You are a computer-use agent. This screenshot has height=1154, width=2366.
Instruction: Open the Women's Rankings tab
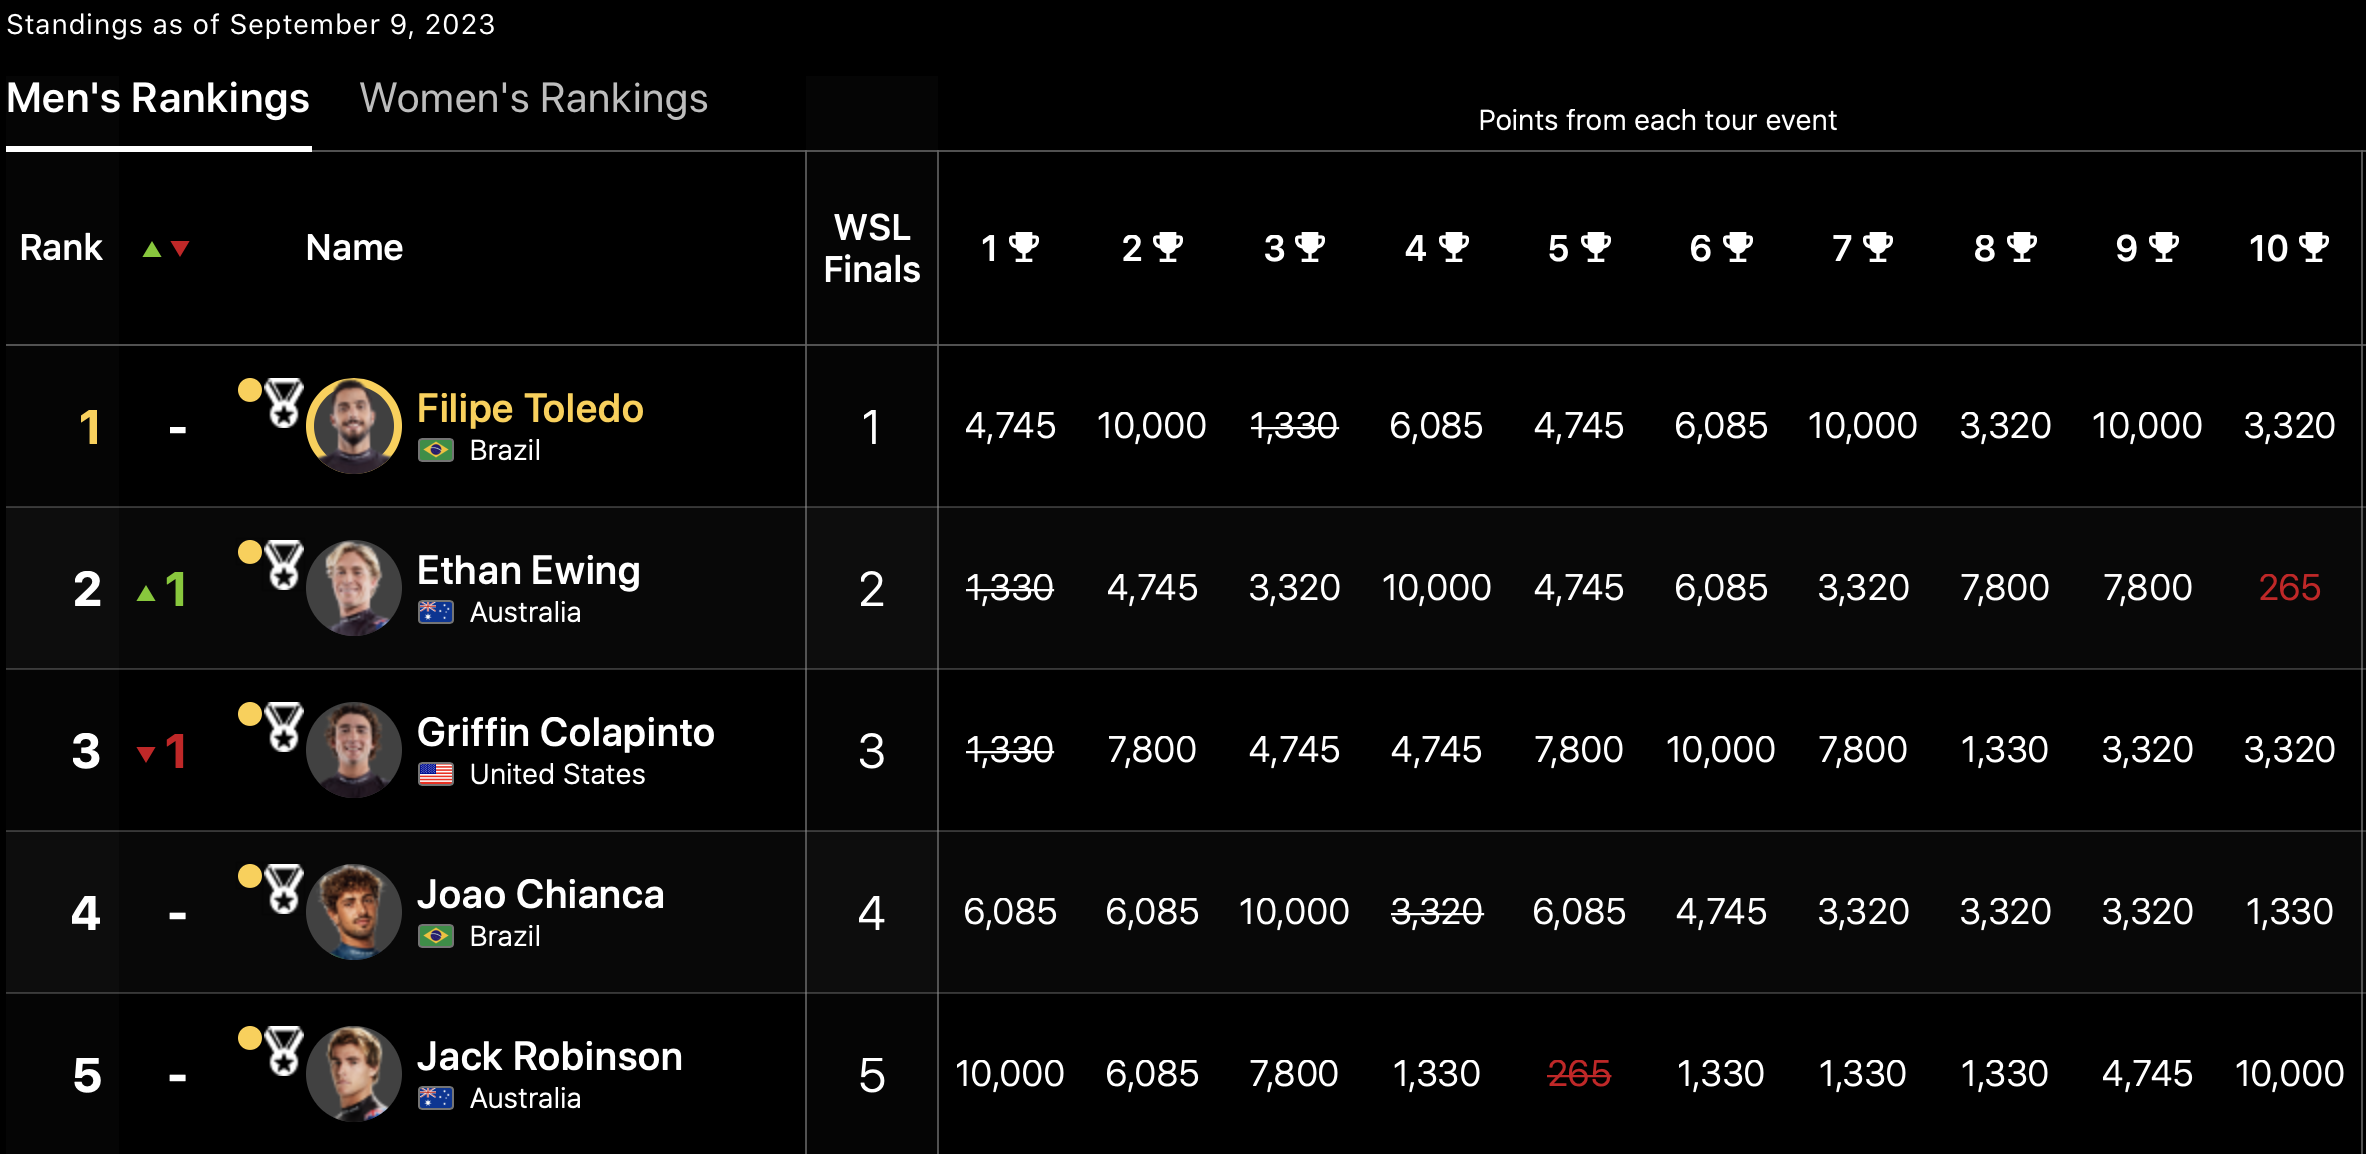click(x=533, y=99)
